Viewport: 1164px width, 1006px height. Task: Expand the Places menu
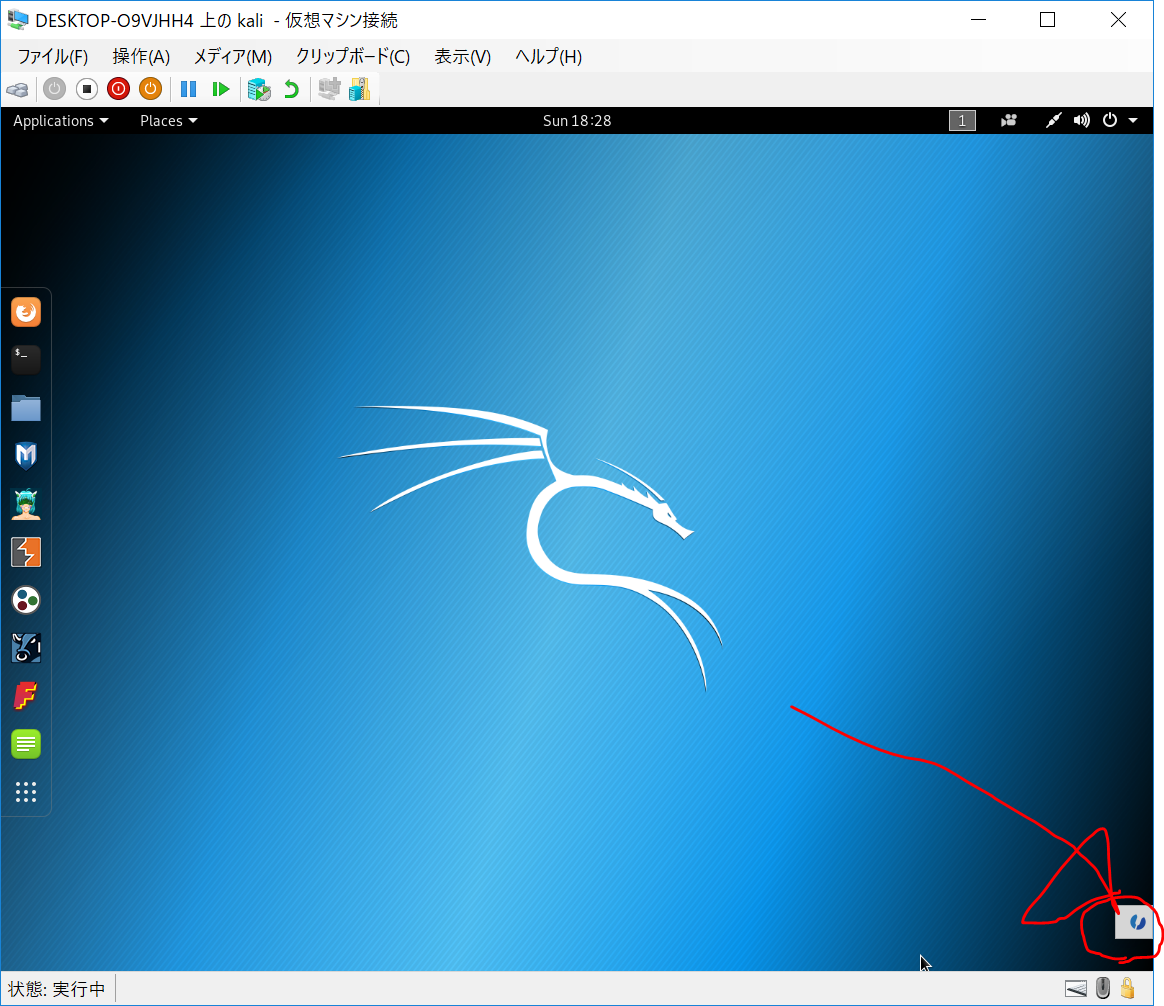point(168,121)
